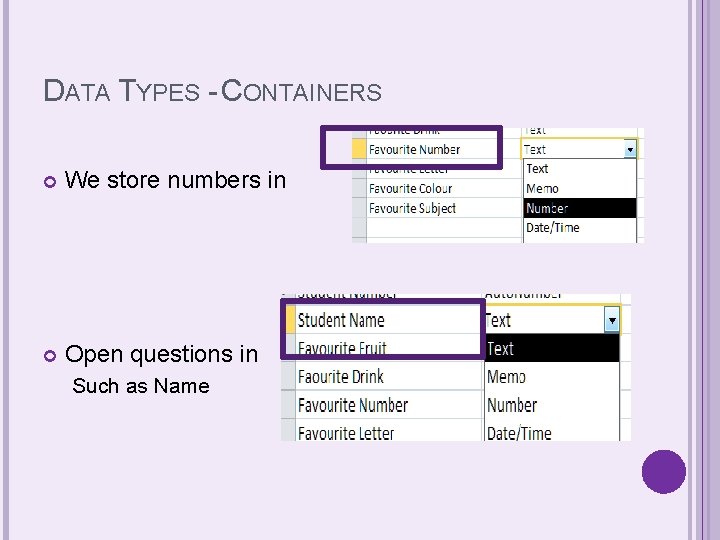Screen dimensions: 720x540
Task: Choose Memo in the upper dropdown list
Action: pyautogui.click(x=579, y=188)
